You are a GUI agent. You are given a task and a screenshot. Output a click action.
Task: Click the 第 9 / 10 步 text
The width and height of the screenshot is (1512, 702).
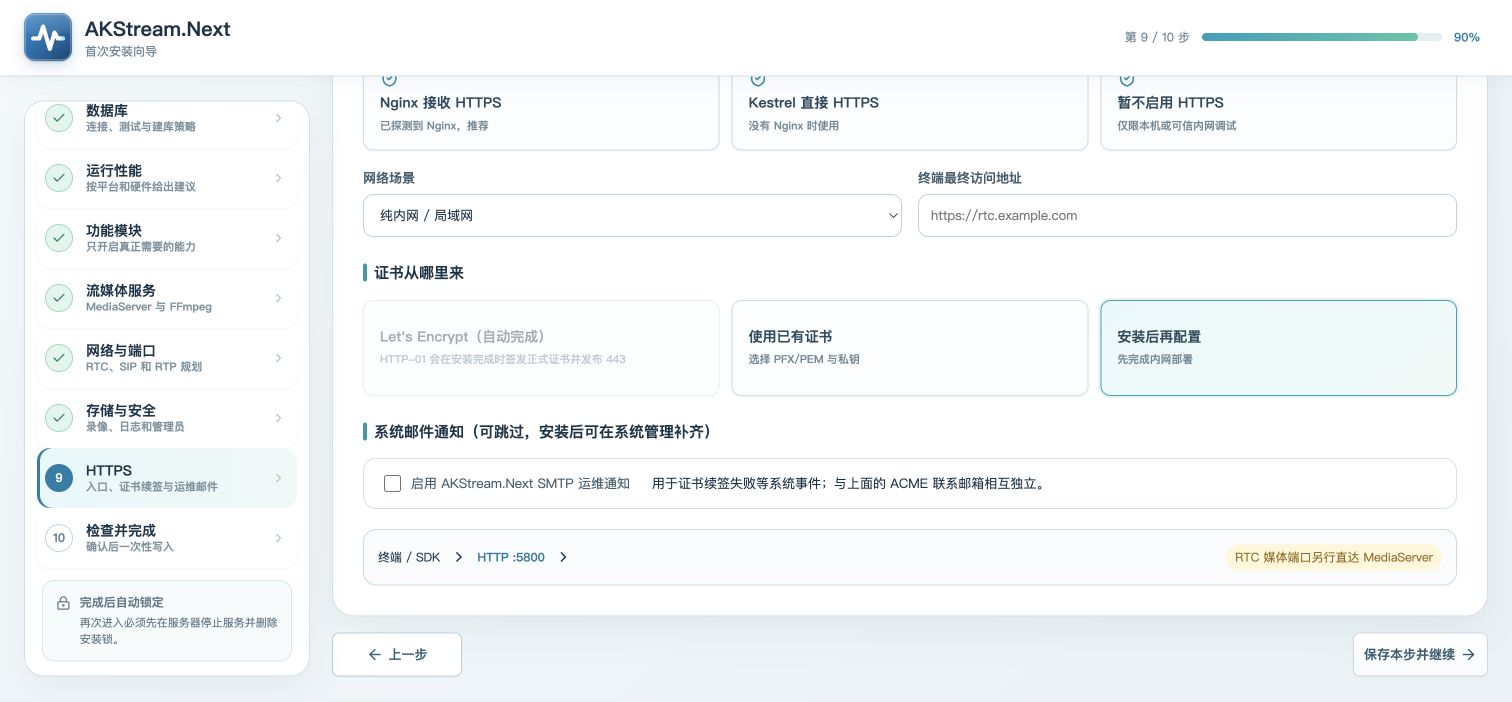pos(1157,37)
